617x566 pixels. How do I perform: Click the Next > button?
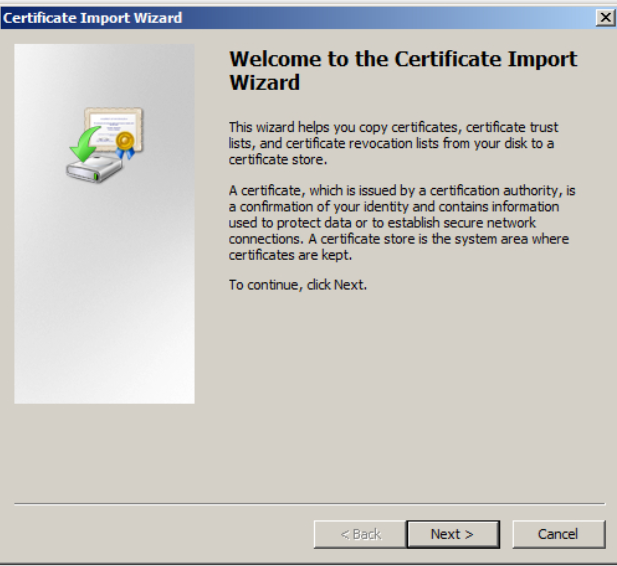pos(451,534)
